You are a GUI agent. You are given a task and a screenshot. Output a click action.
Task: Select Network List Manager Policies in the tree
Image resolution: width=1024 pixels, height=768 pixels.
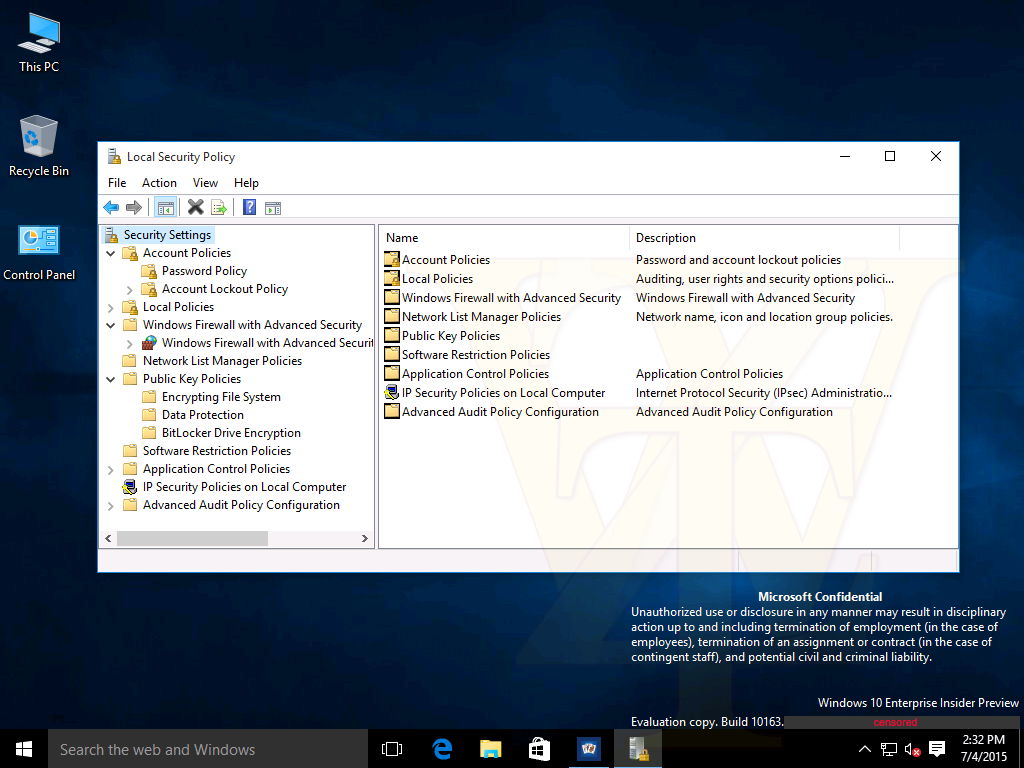click(x=222, y=361)
